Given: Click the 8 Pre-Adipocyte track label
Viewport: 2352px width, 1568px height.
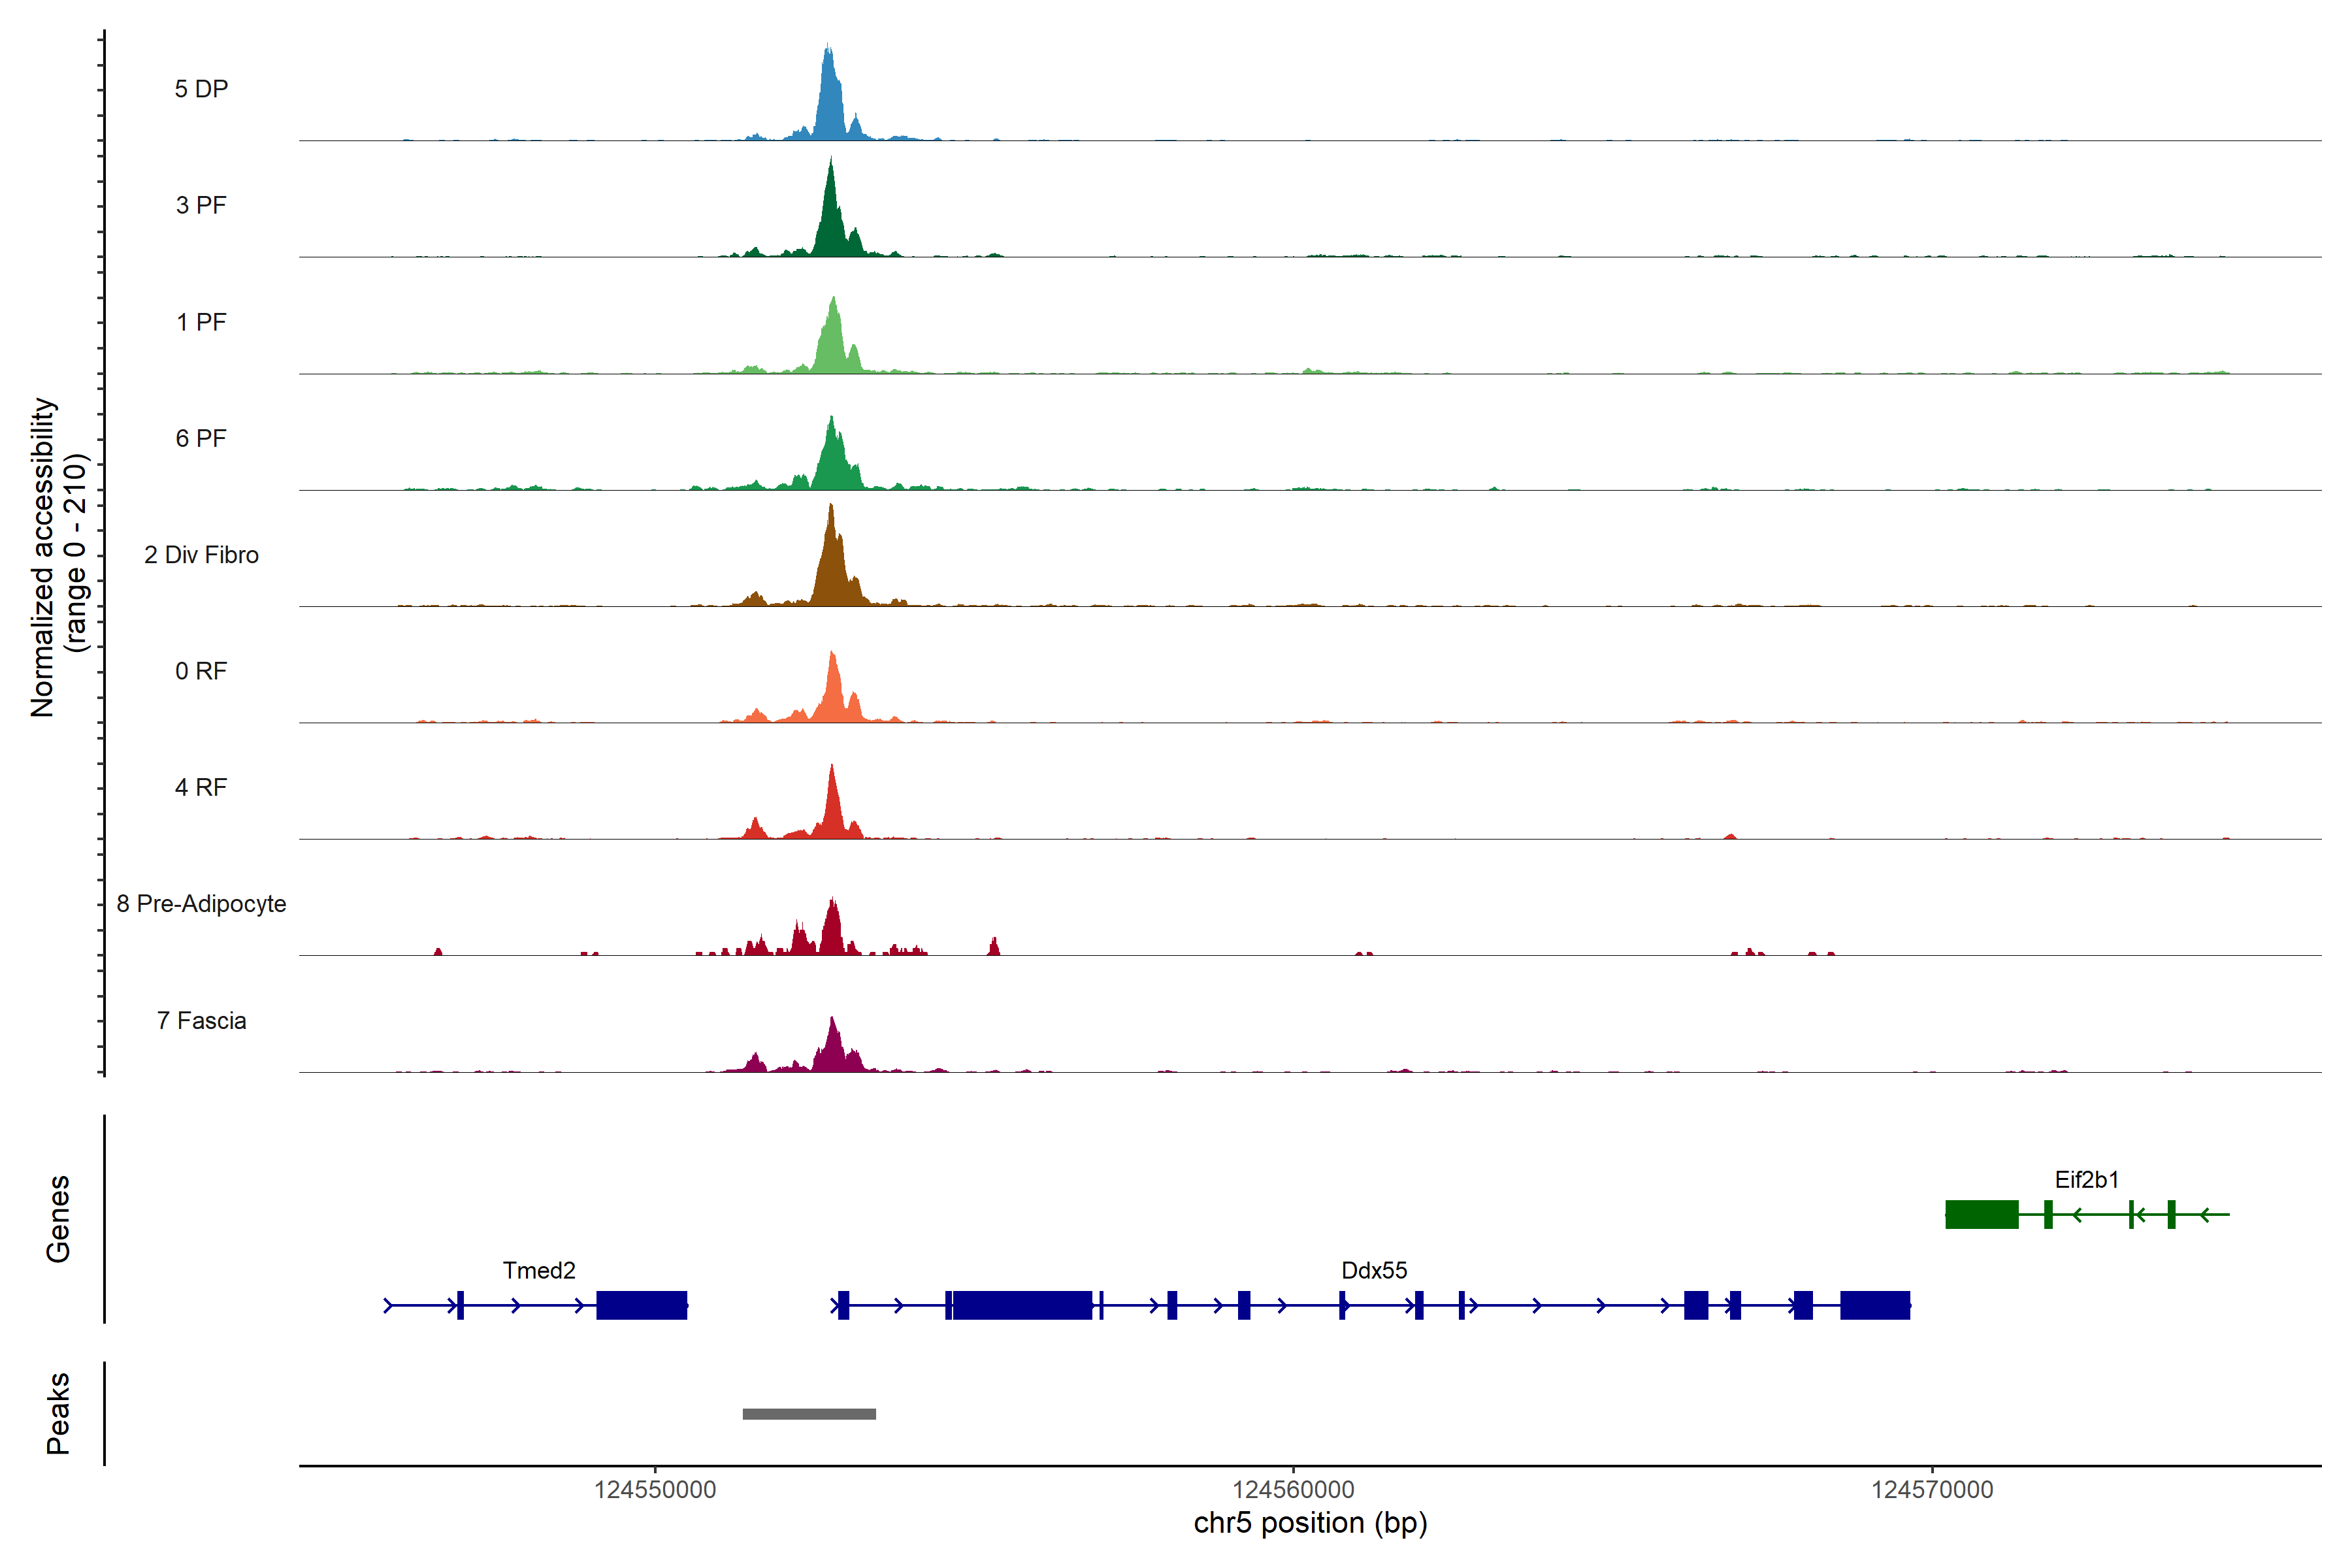Looking at the screenshot, I should [201, 904].
